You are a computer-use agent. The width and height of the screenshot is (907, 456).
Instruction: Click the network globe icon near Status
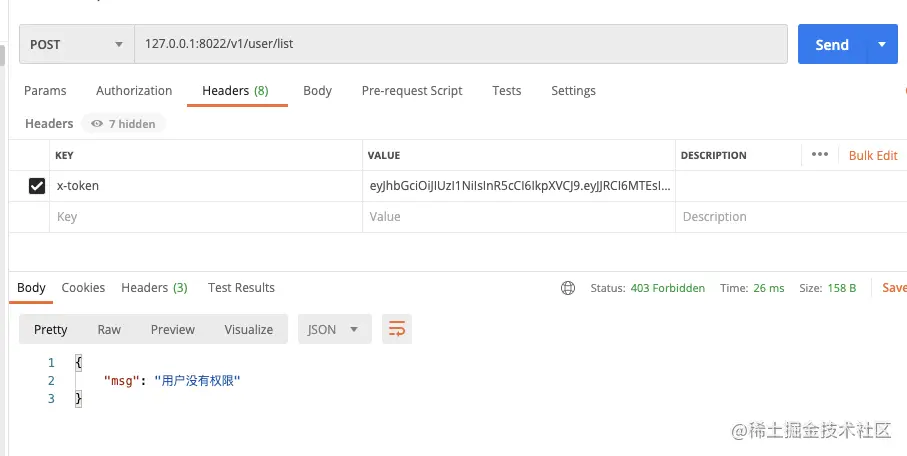click(x=568, y=288)
